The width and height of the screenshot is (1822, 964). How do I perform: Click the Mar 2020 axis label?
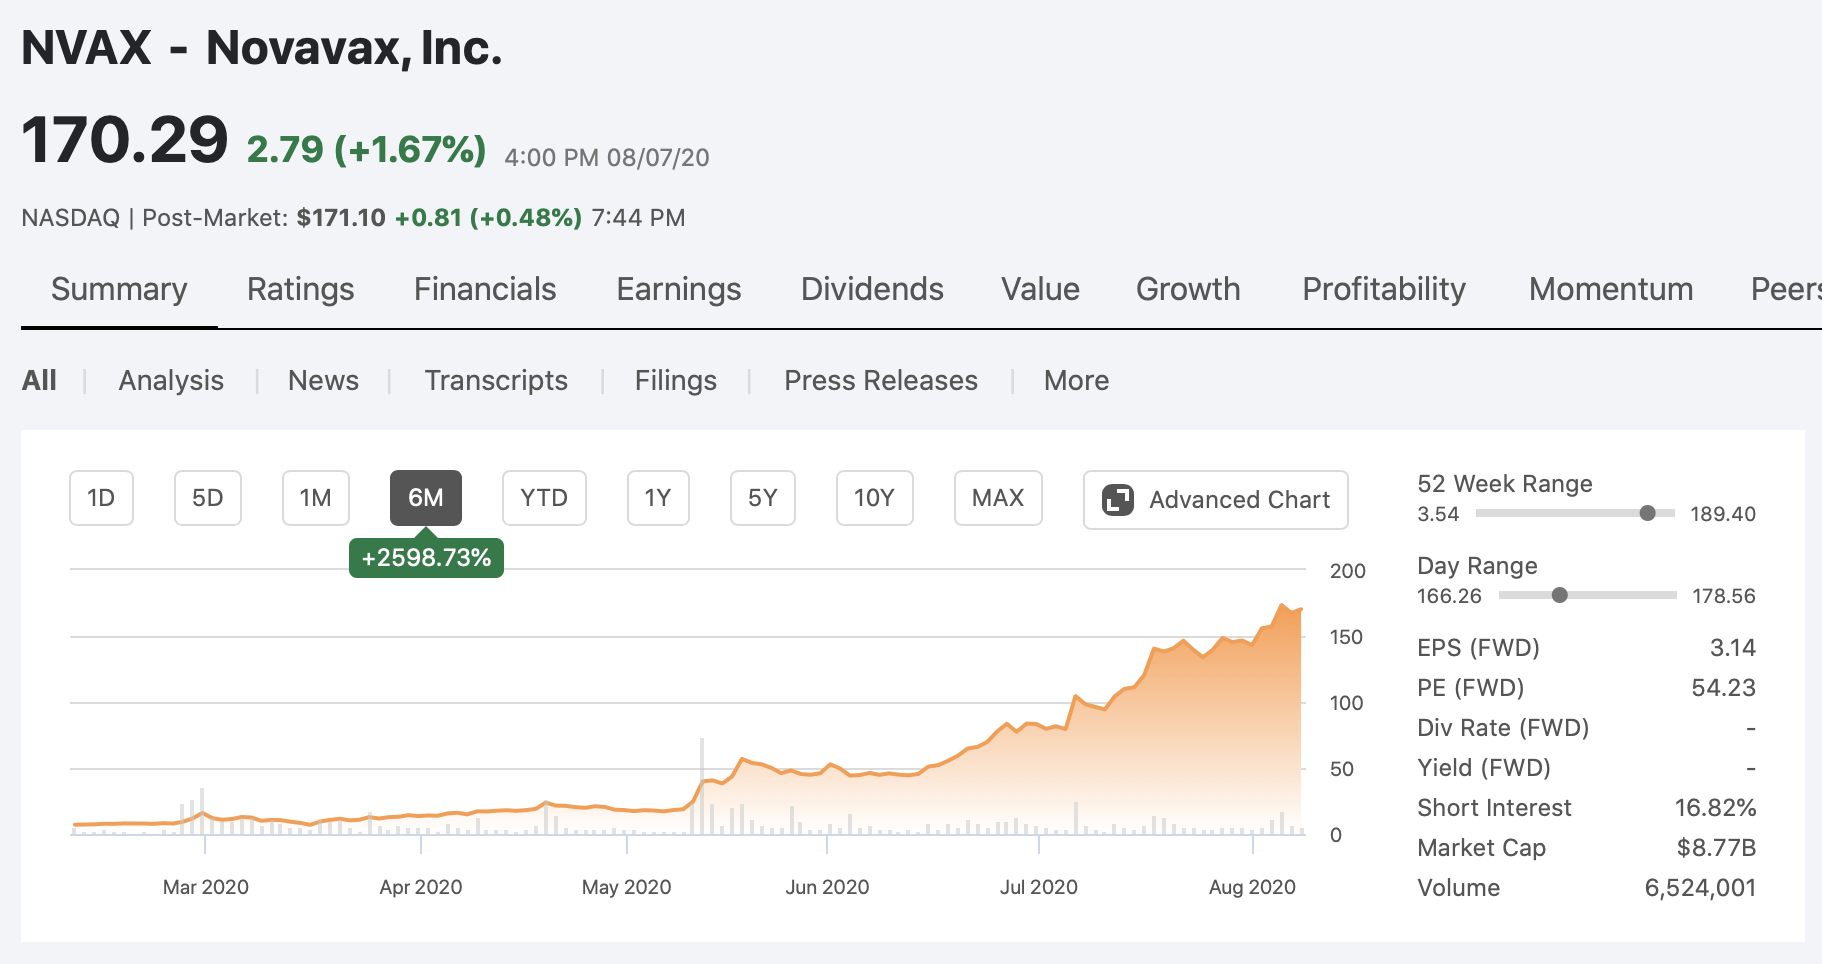tap(206, 886)
